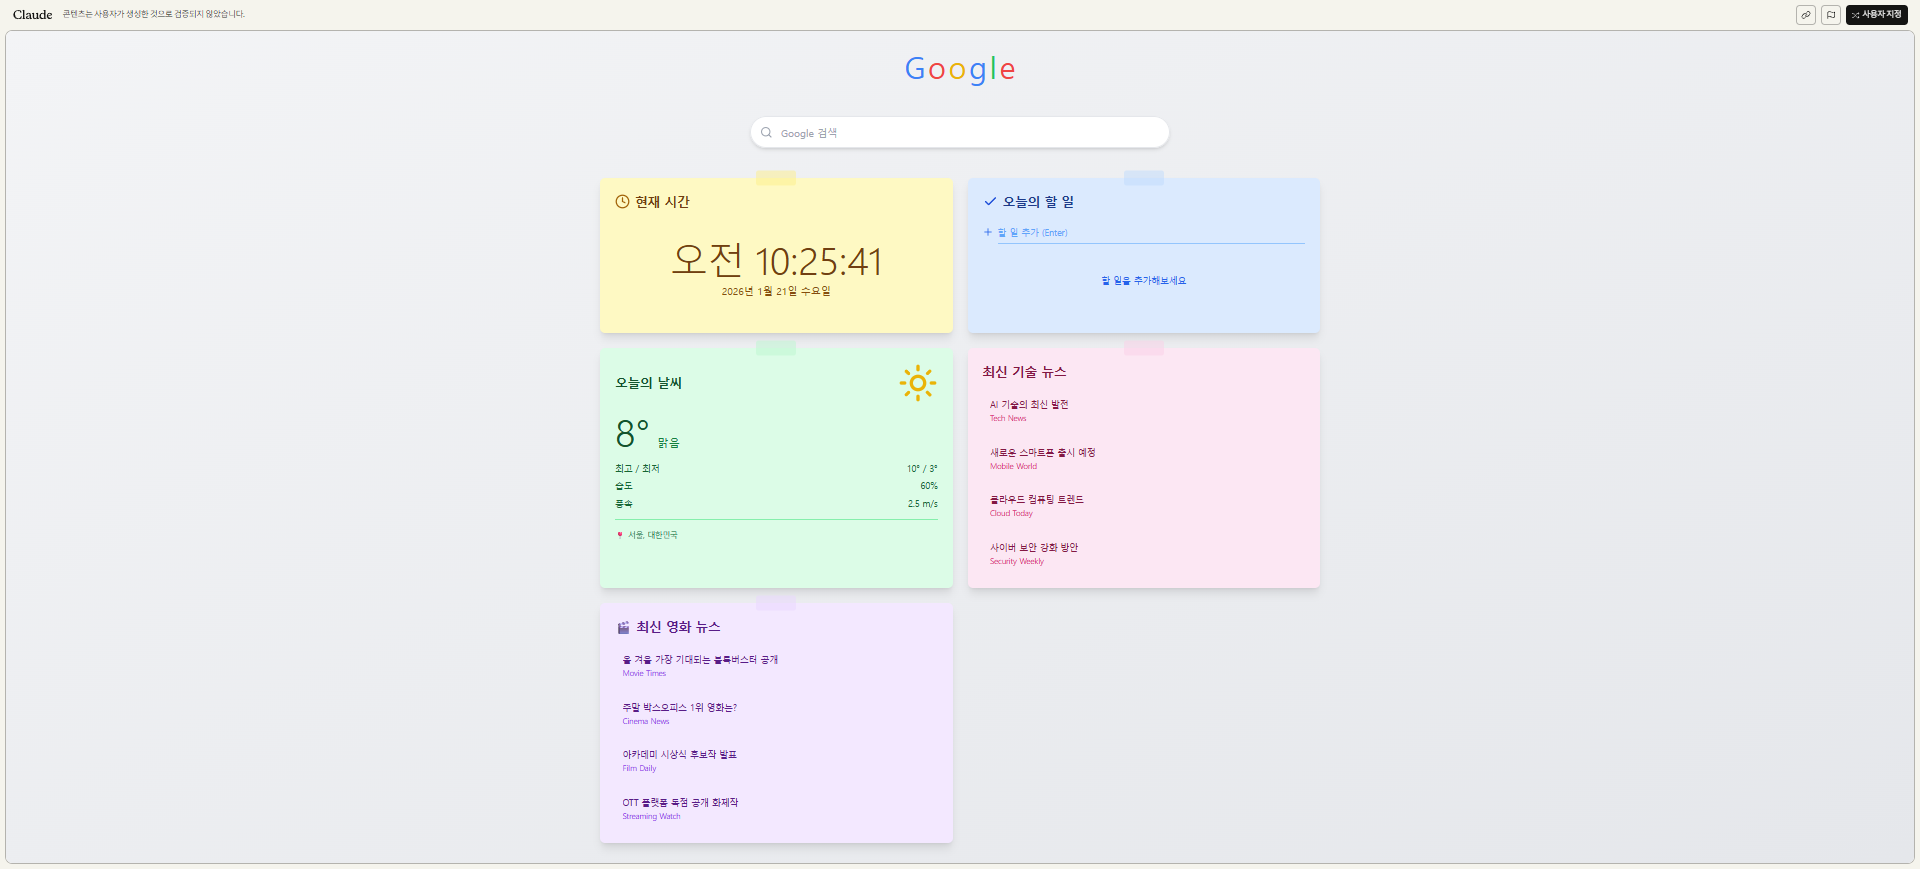Screen dimensions: 1920x869
Task: Focus the 할 일 추가 input field
Action: tap(1151, 232)
